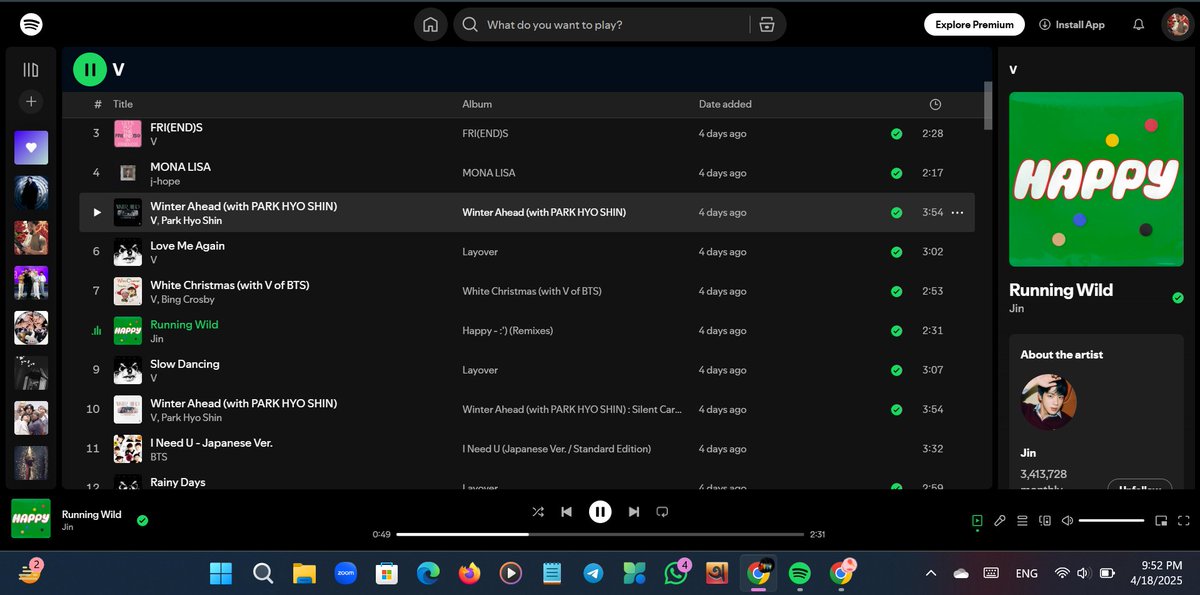Show hidden tray icons chevron
This screenshot has height=595, width=1200.
click(931, 573)
